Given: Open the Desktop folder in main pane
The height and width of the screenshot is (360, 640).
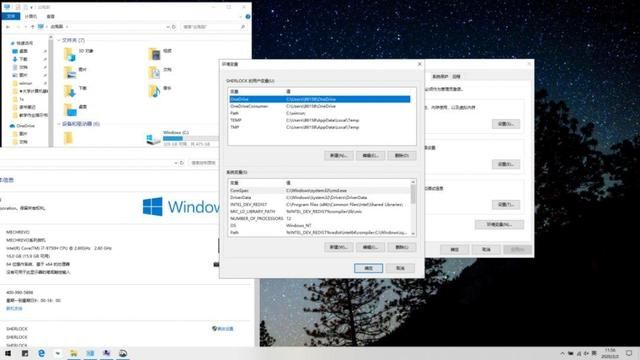Looking at the screenshot, I should click(76, 109).
